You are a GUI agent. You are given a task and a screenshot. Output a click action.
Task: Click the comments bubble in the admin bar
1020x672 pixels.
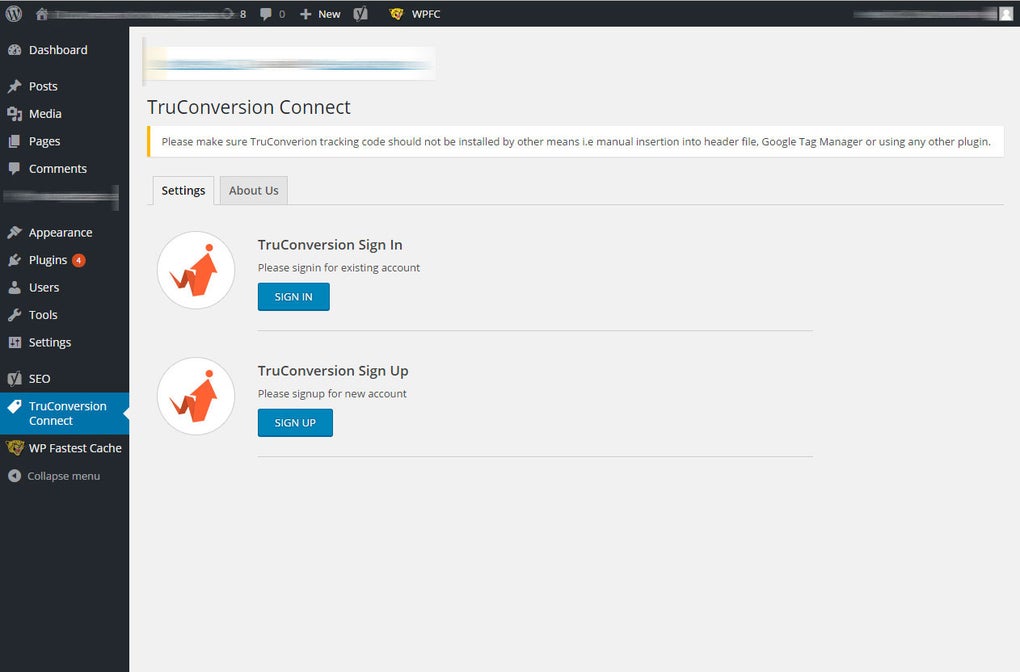click(x=266, y=13)
